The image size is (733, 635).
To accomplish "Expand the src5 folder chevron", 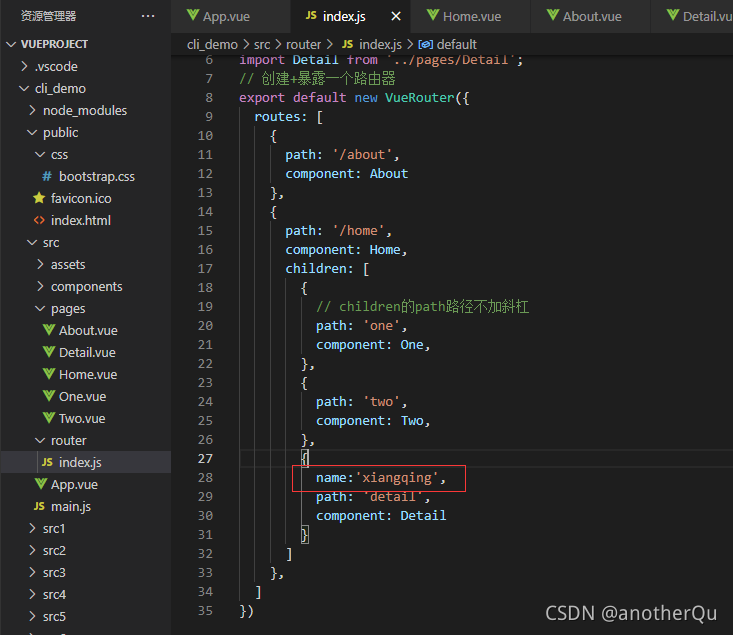I will click(x=32, y=616).
